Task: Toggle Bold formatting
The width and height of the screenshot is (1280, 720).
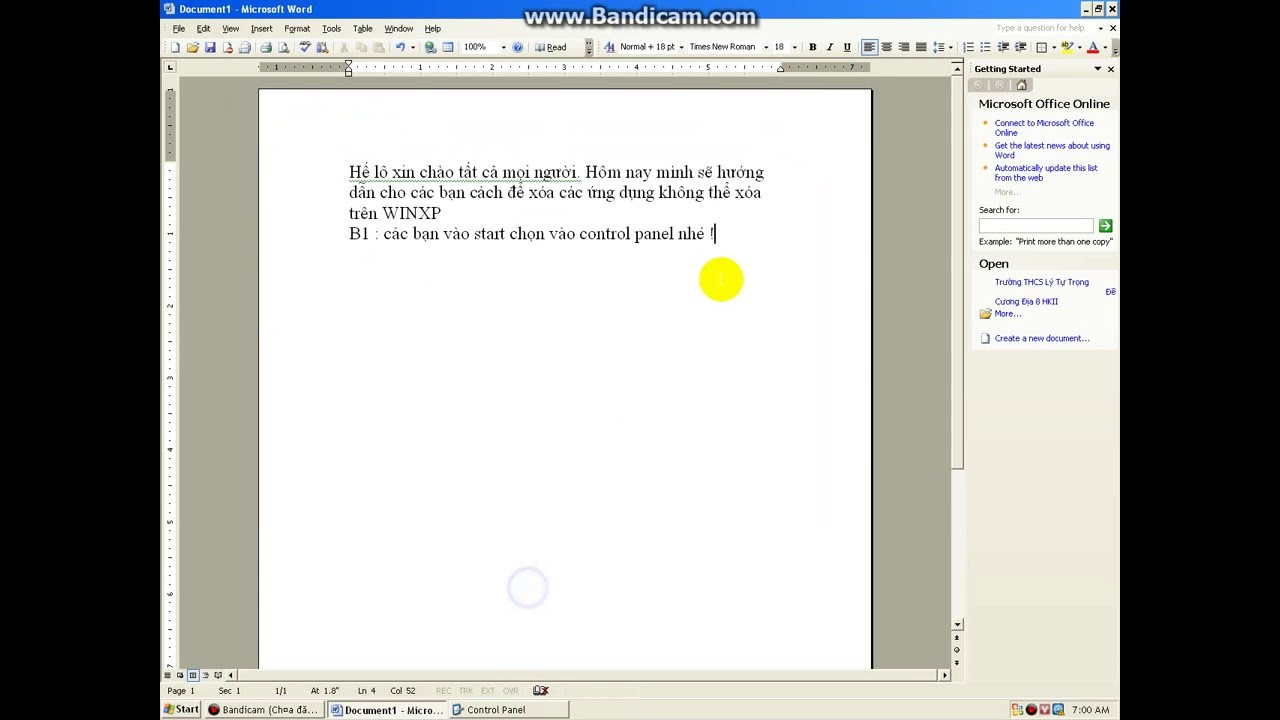Action: click(x=812, y=47)
